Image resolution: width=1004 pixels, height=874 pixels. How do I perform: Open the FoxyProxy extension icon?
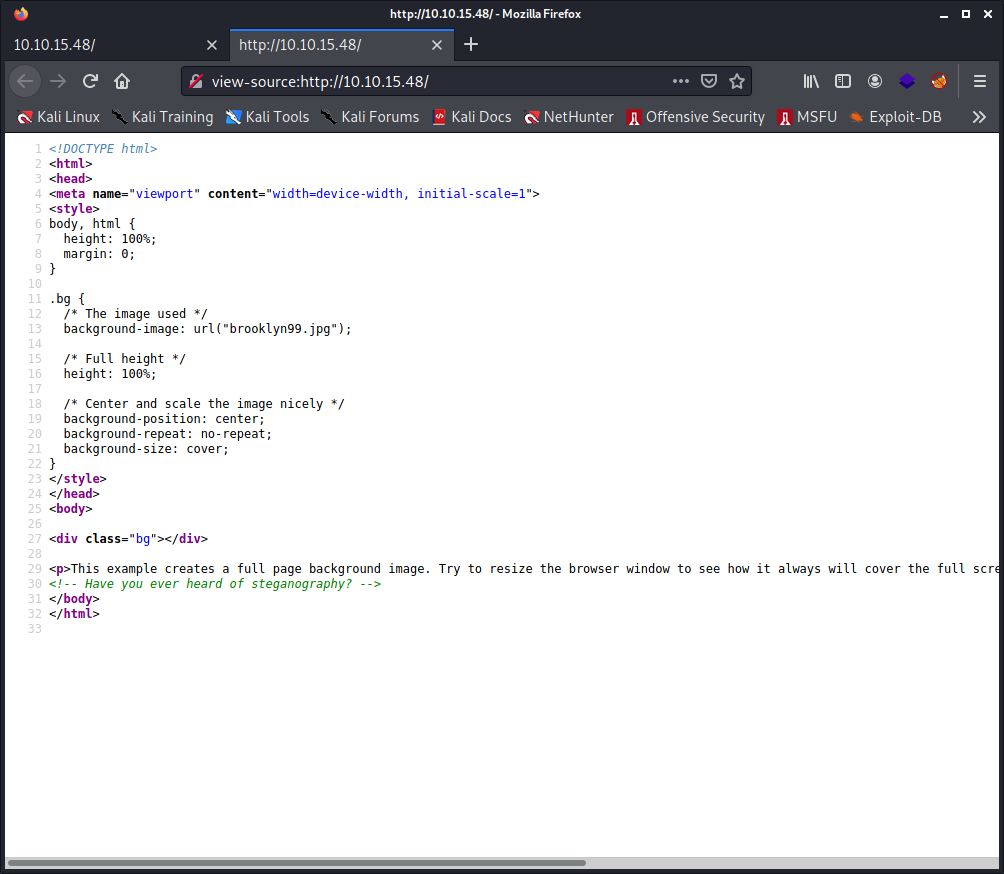pos(939,81)
